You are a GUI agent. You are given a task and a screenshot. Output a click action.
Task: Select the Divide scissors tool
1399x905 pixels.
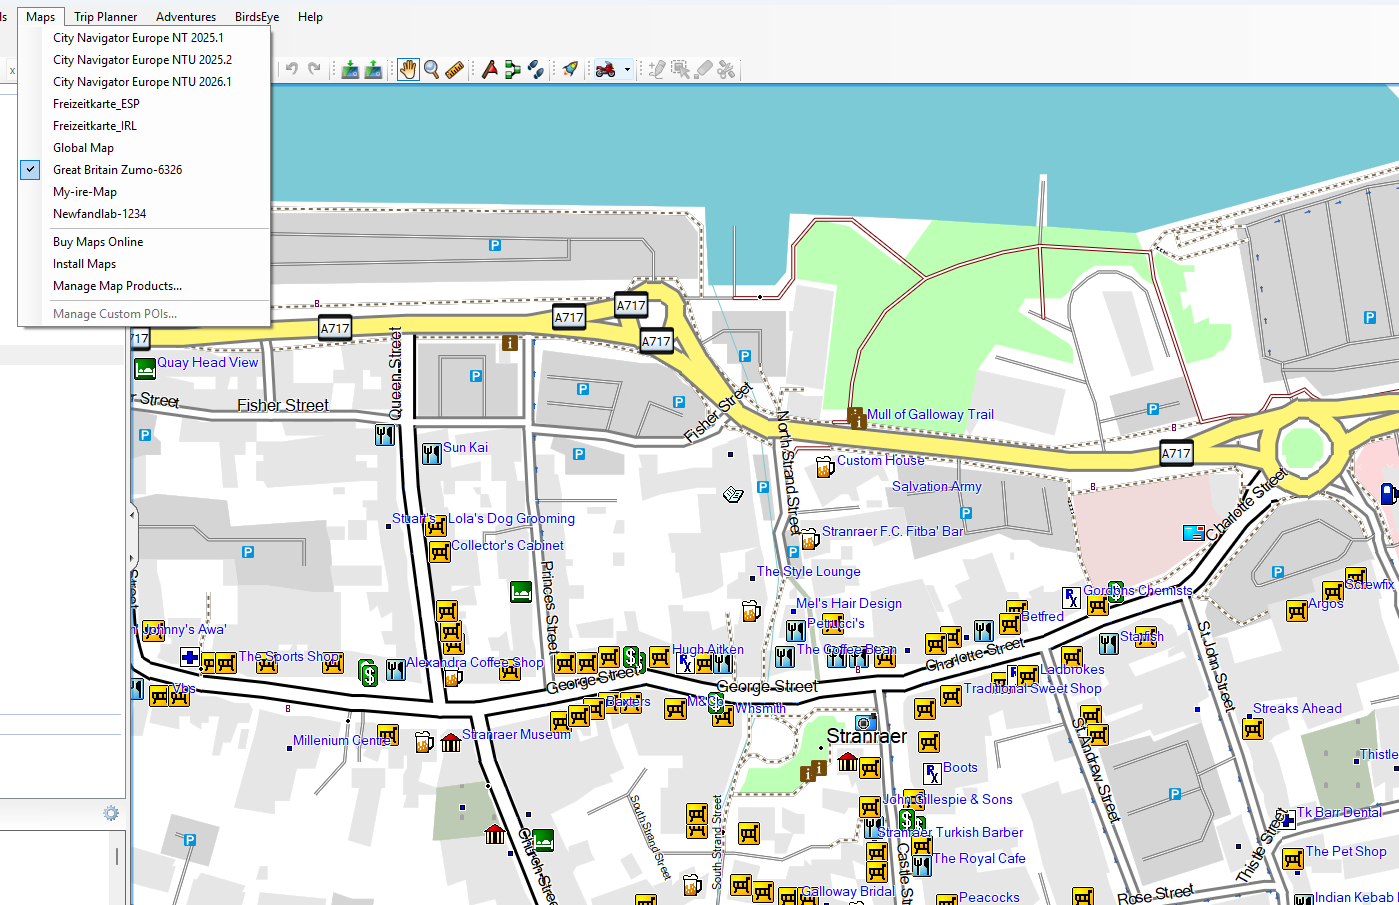[x=726, y=69]
